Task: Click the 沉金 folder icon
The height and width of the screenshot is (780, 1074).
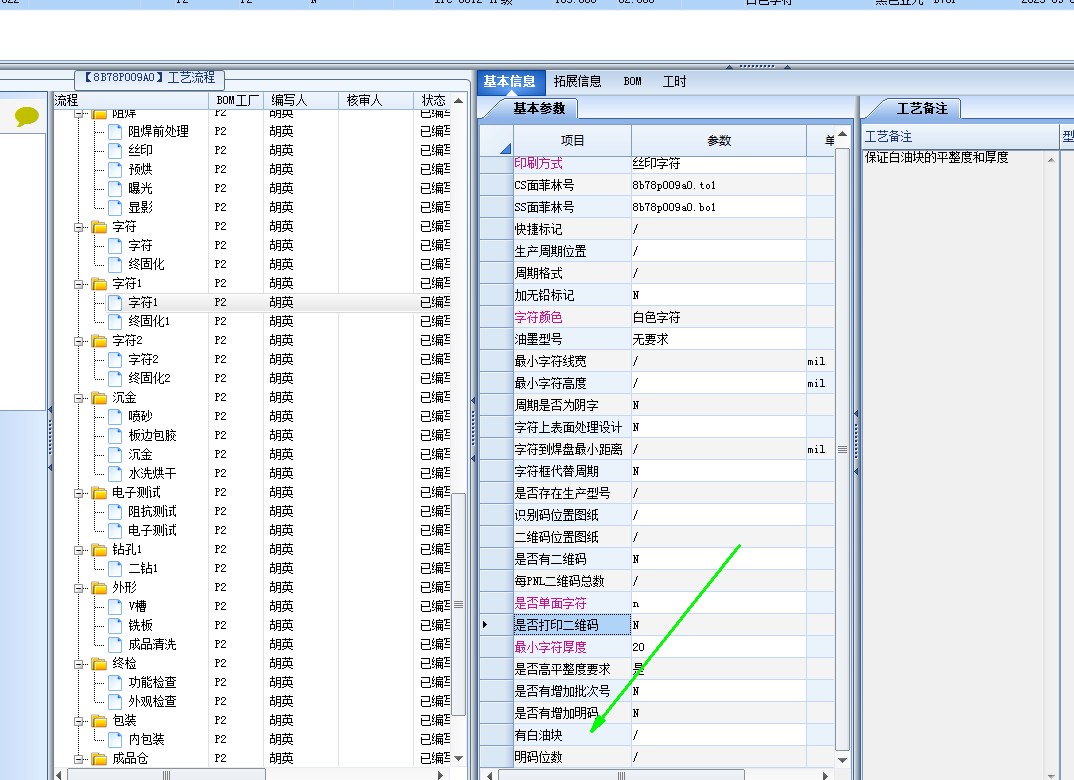Action: pyautogui.click(x=99, y=398)
